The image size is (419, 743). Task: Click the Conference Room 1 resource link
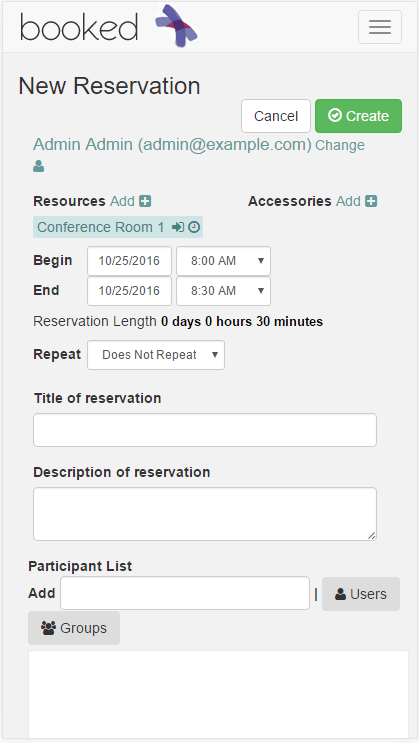tap(100, 227)
